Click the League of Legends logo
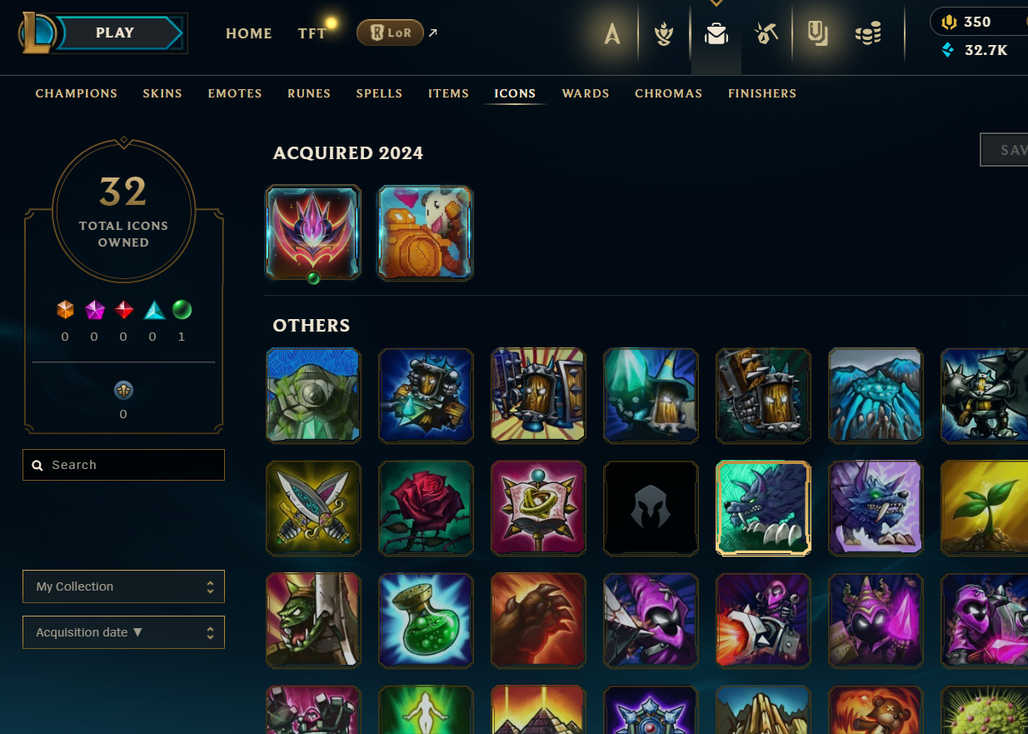1028x734 pixels. coord(35,32)
